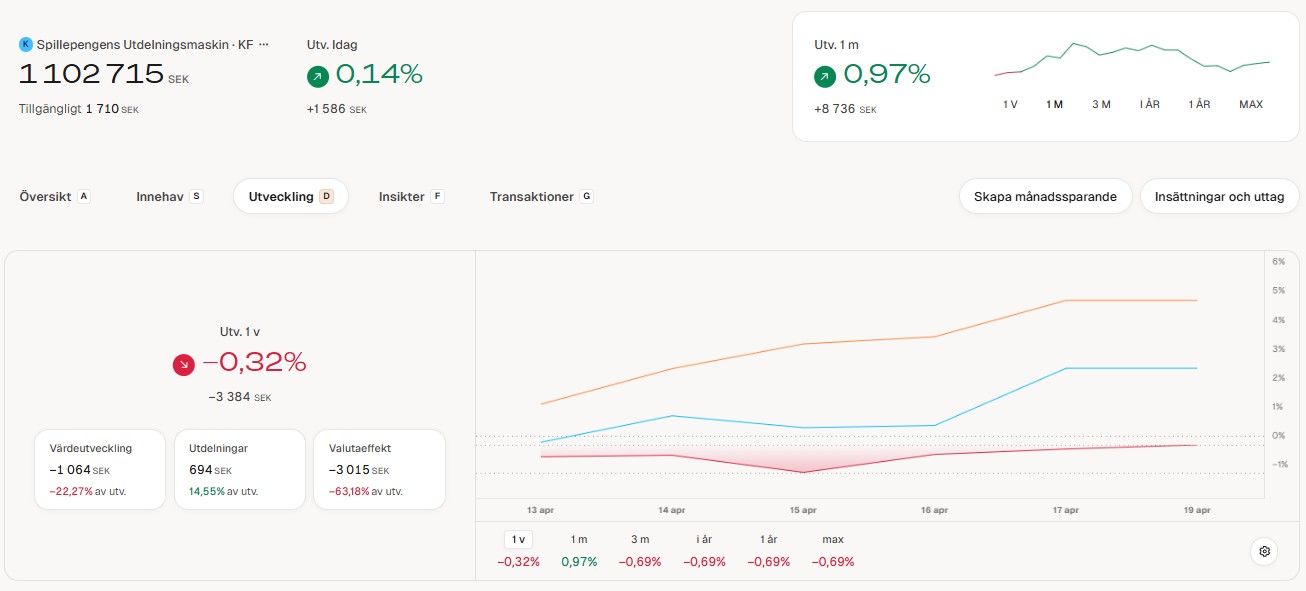Click Skapa månadssparande button
The image size is (1306, 591).
(x=1045, y=197)
